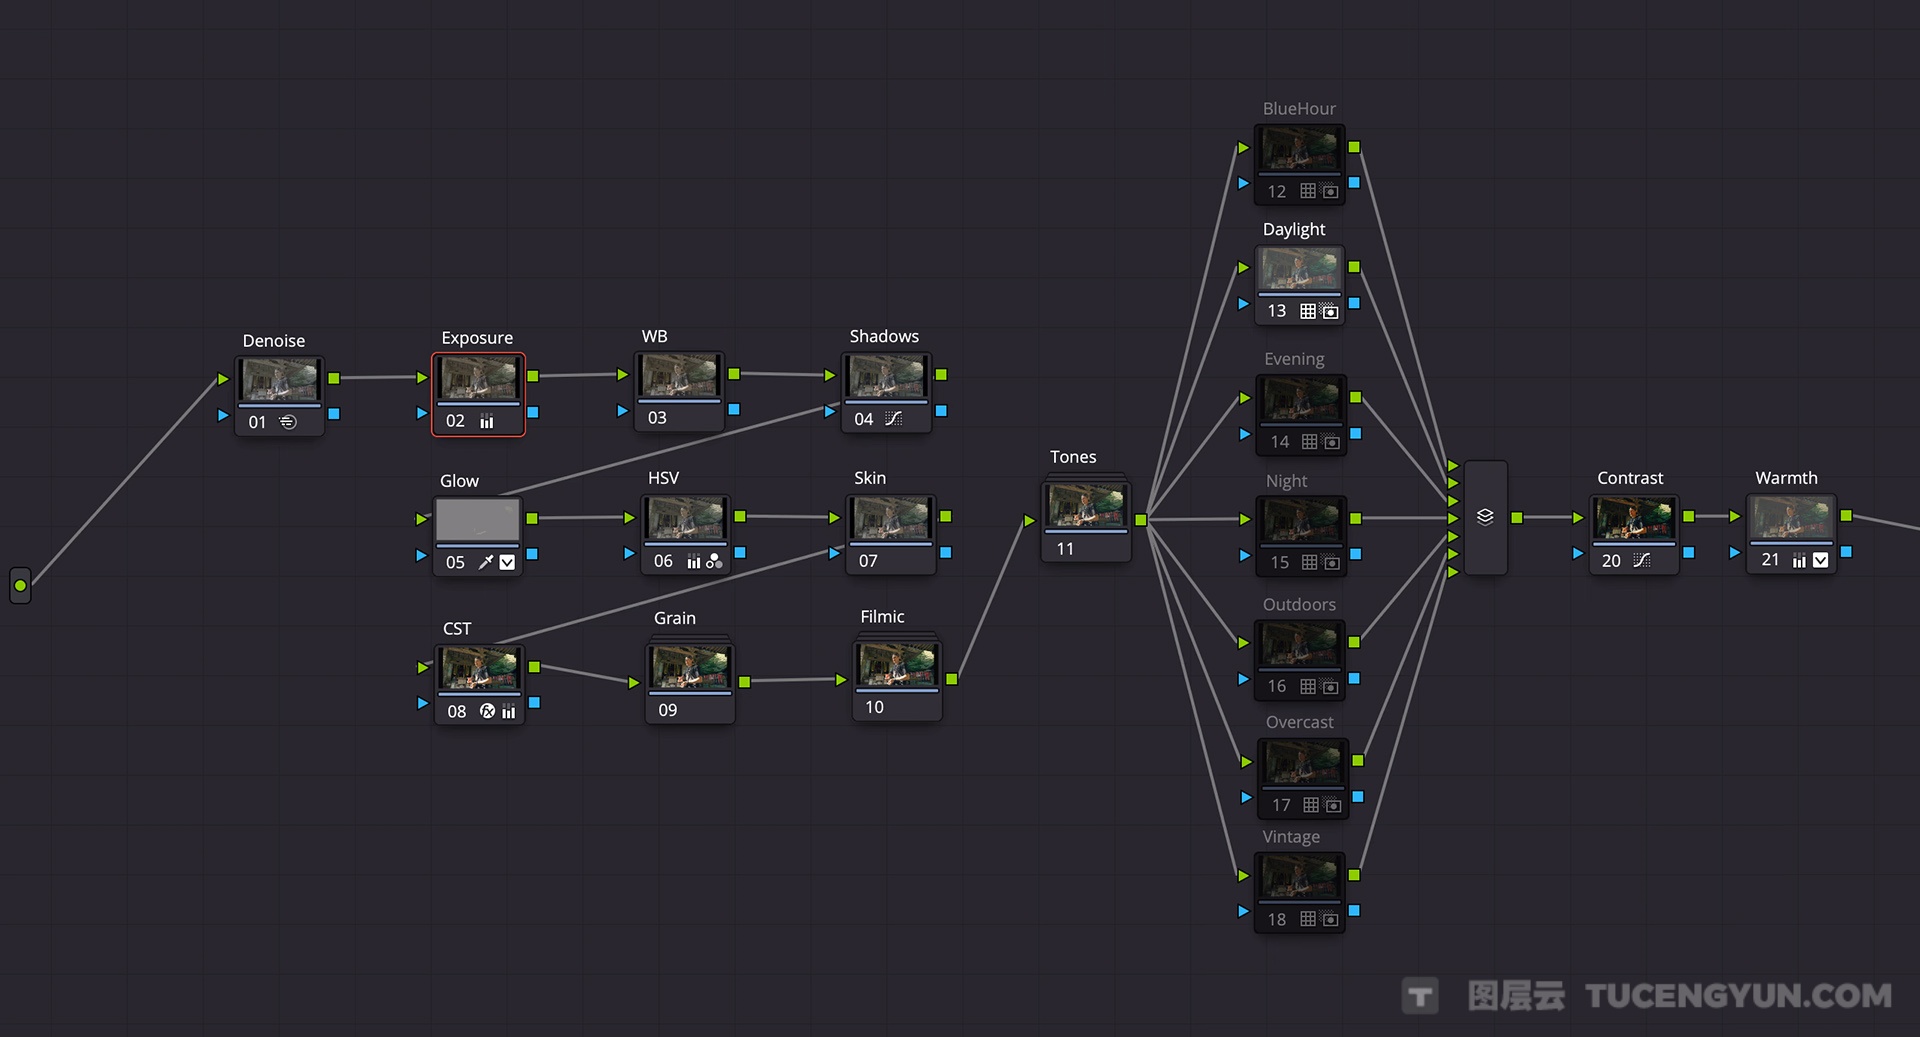Viewport: 1920px width, 1037px height.
Task: Click the WB node label text
Action: 654,336
